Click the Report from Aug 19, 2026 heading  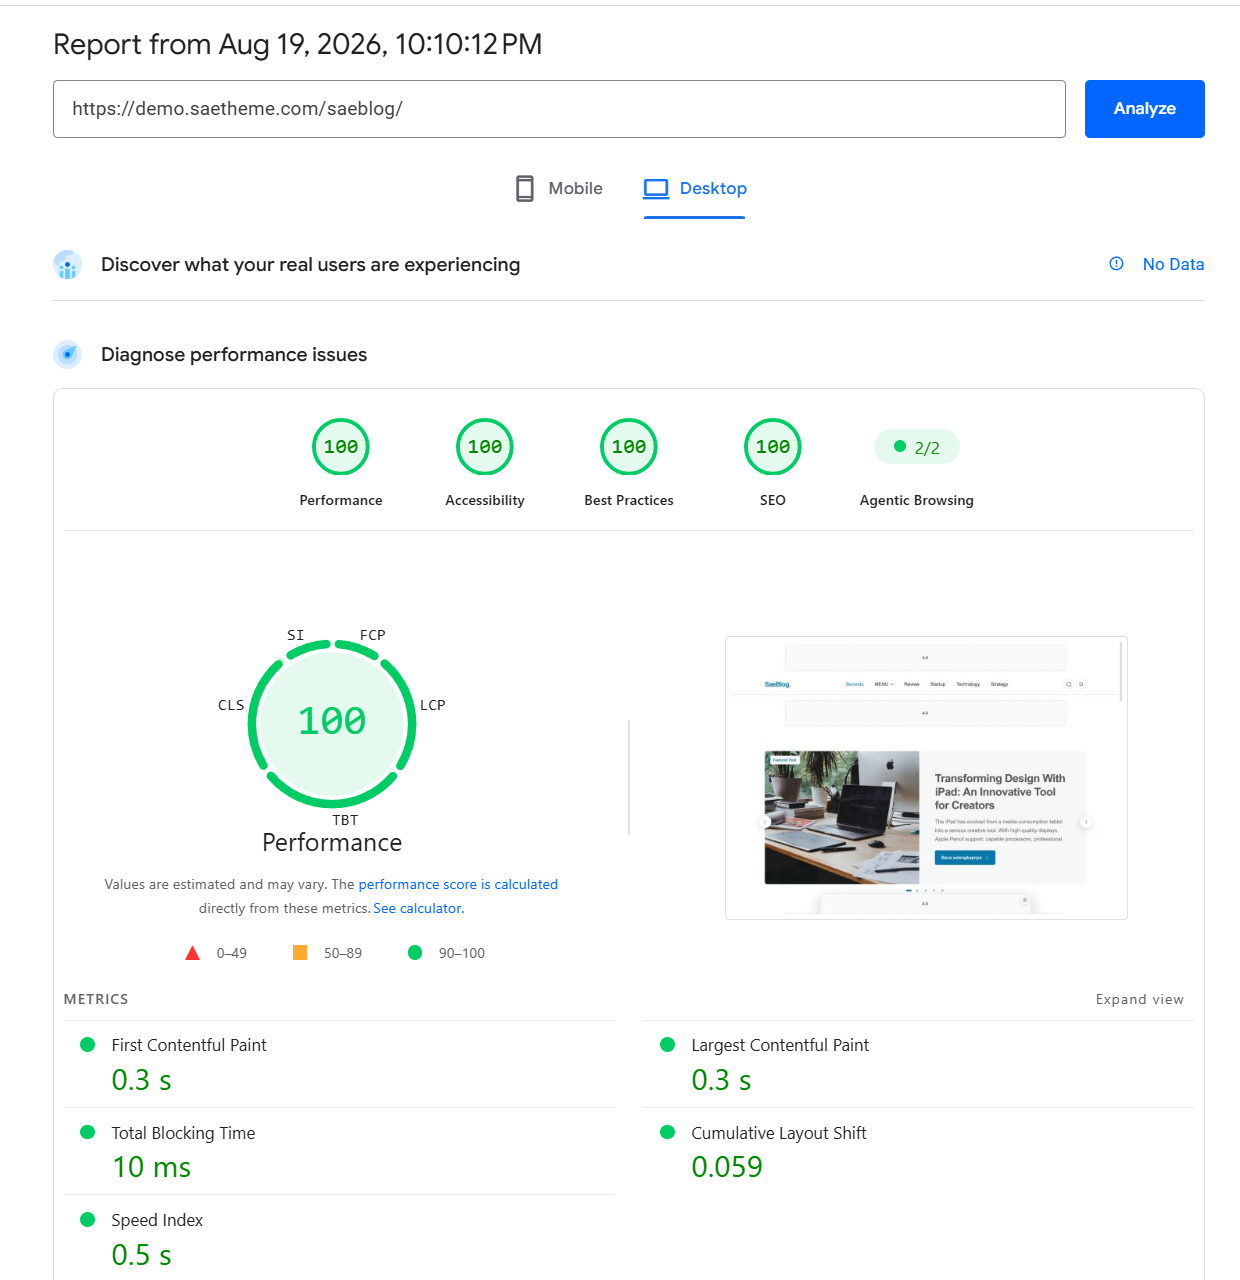tap(298, 44)
